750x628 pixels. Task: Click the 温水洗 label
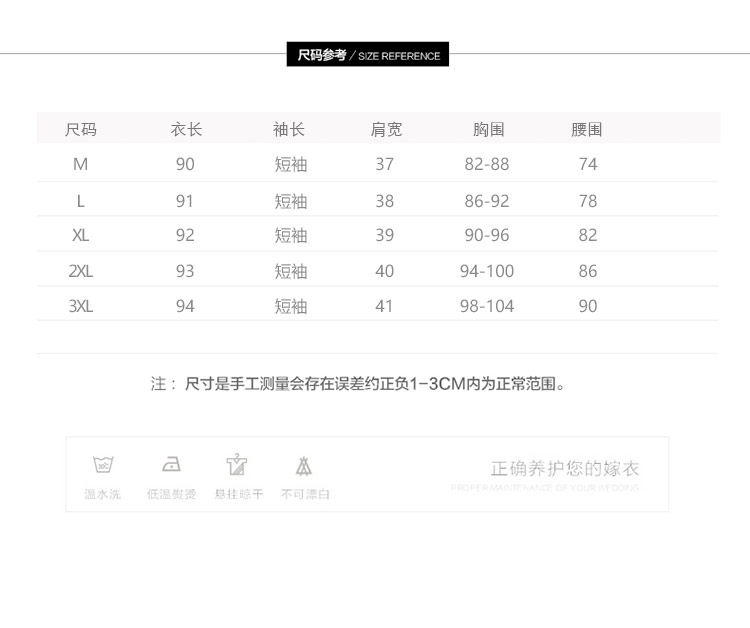(x=102, y=494)
